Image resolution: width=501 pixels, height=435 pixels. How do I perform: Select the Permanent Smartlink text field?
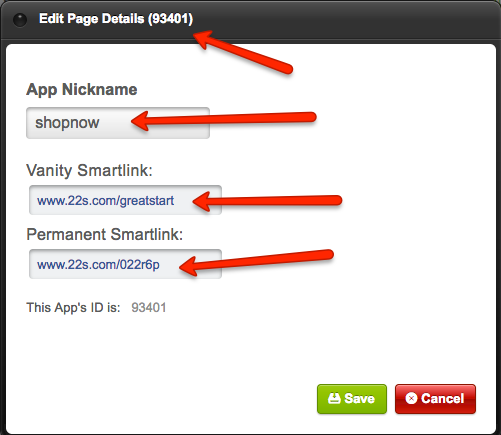[x=125, y=264]
